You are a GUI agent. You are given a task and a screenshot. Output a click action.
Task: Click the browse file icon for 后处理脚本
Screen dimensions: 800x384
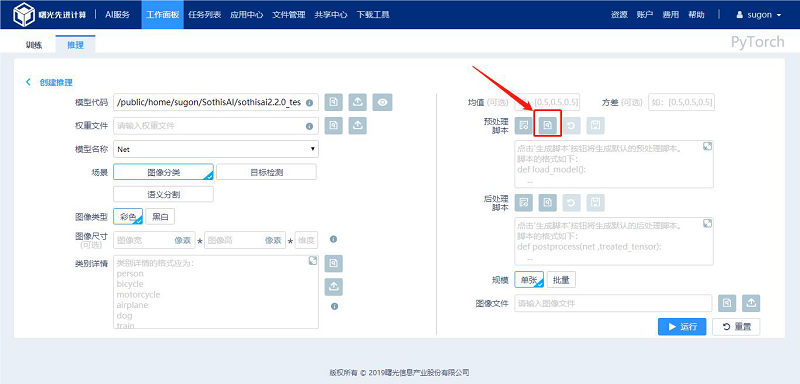[547, 202]
